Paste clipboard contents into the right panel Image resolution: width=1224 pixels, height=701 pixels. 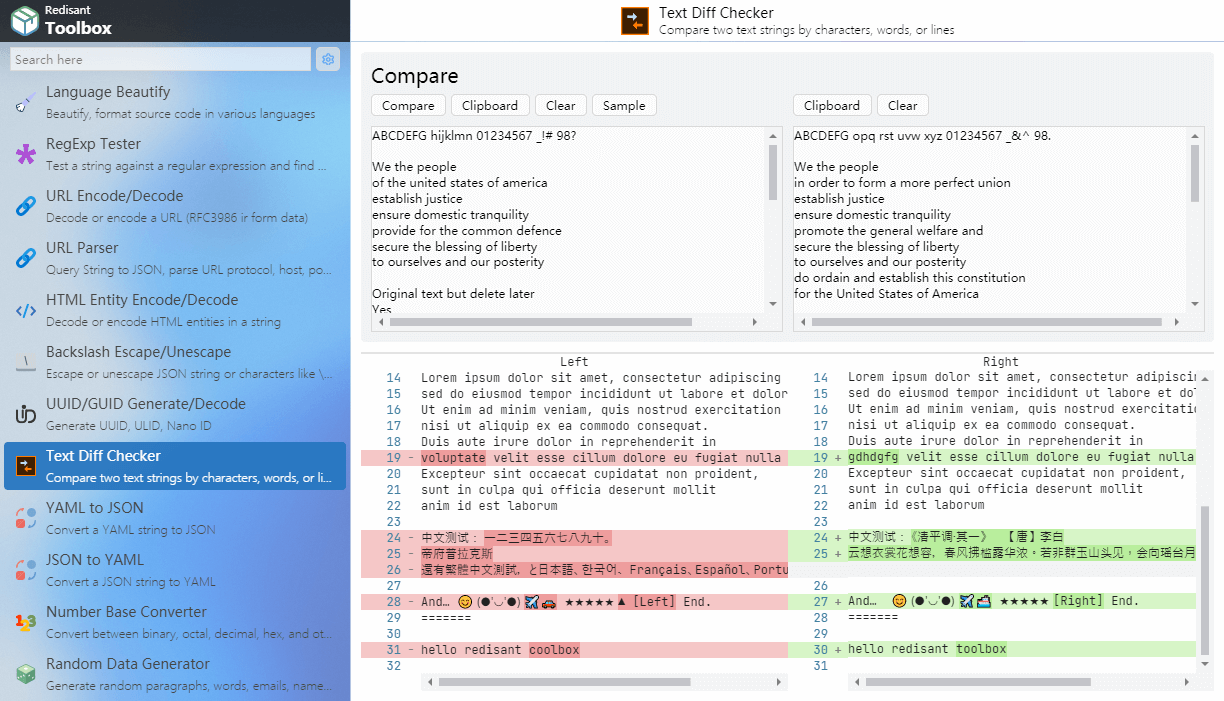point(831,104)
